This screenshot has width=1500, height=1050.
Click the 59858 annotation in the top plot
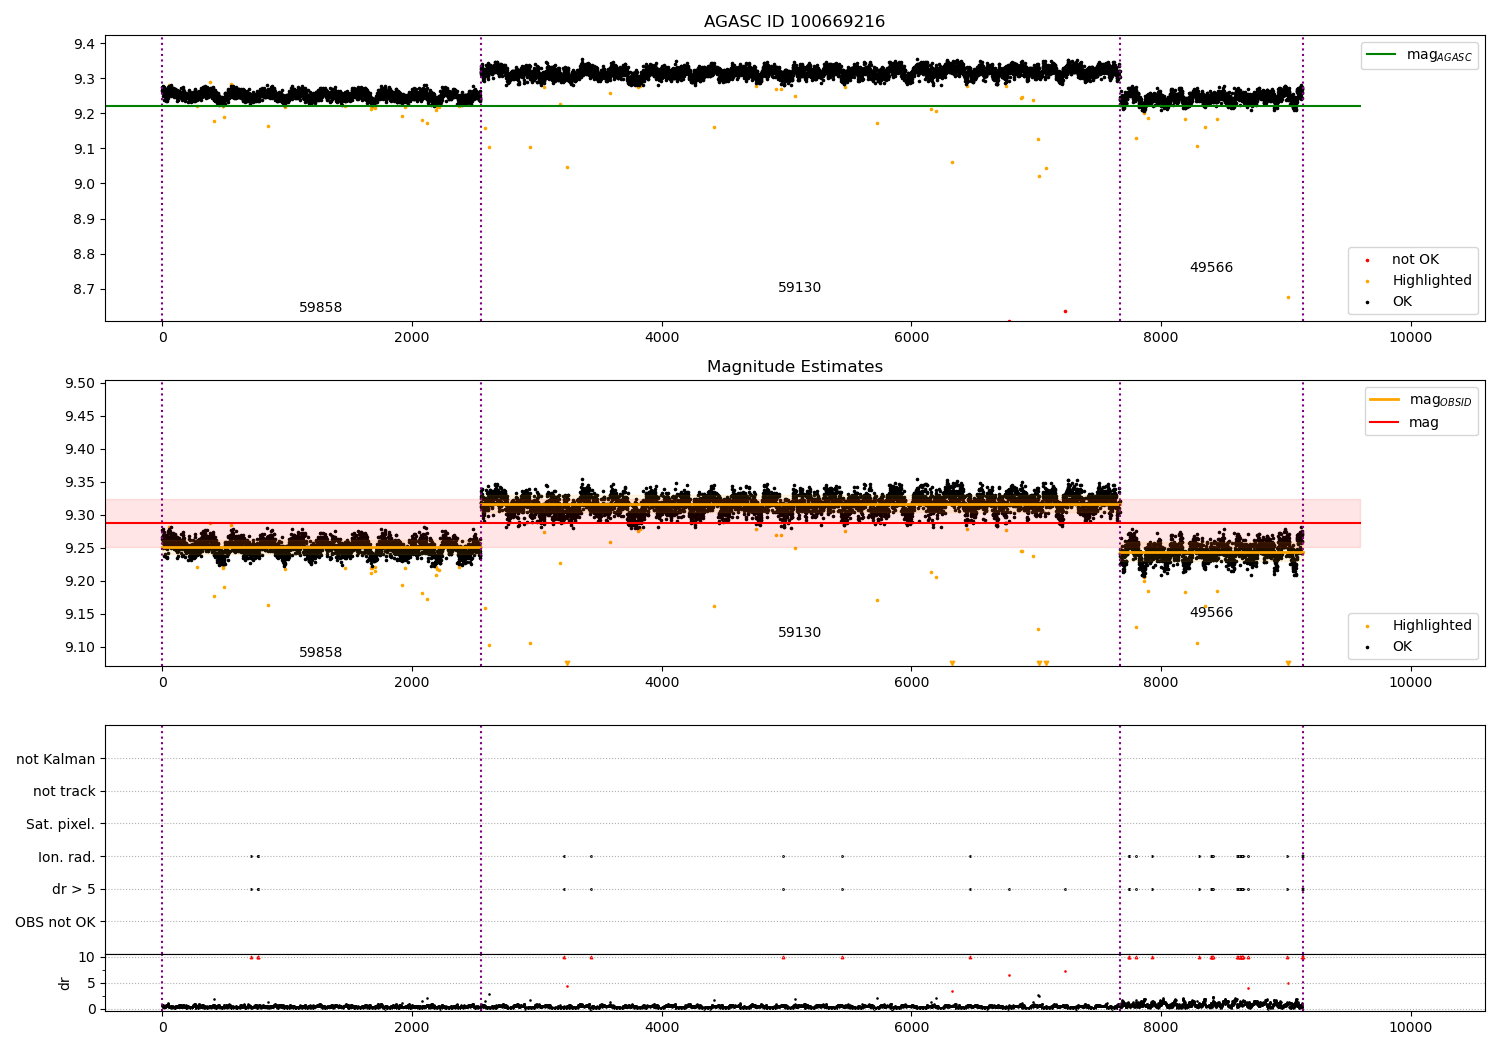[320, 308]
